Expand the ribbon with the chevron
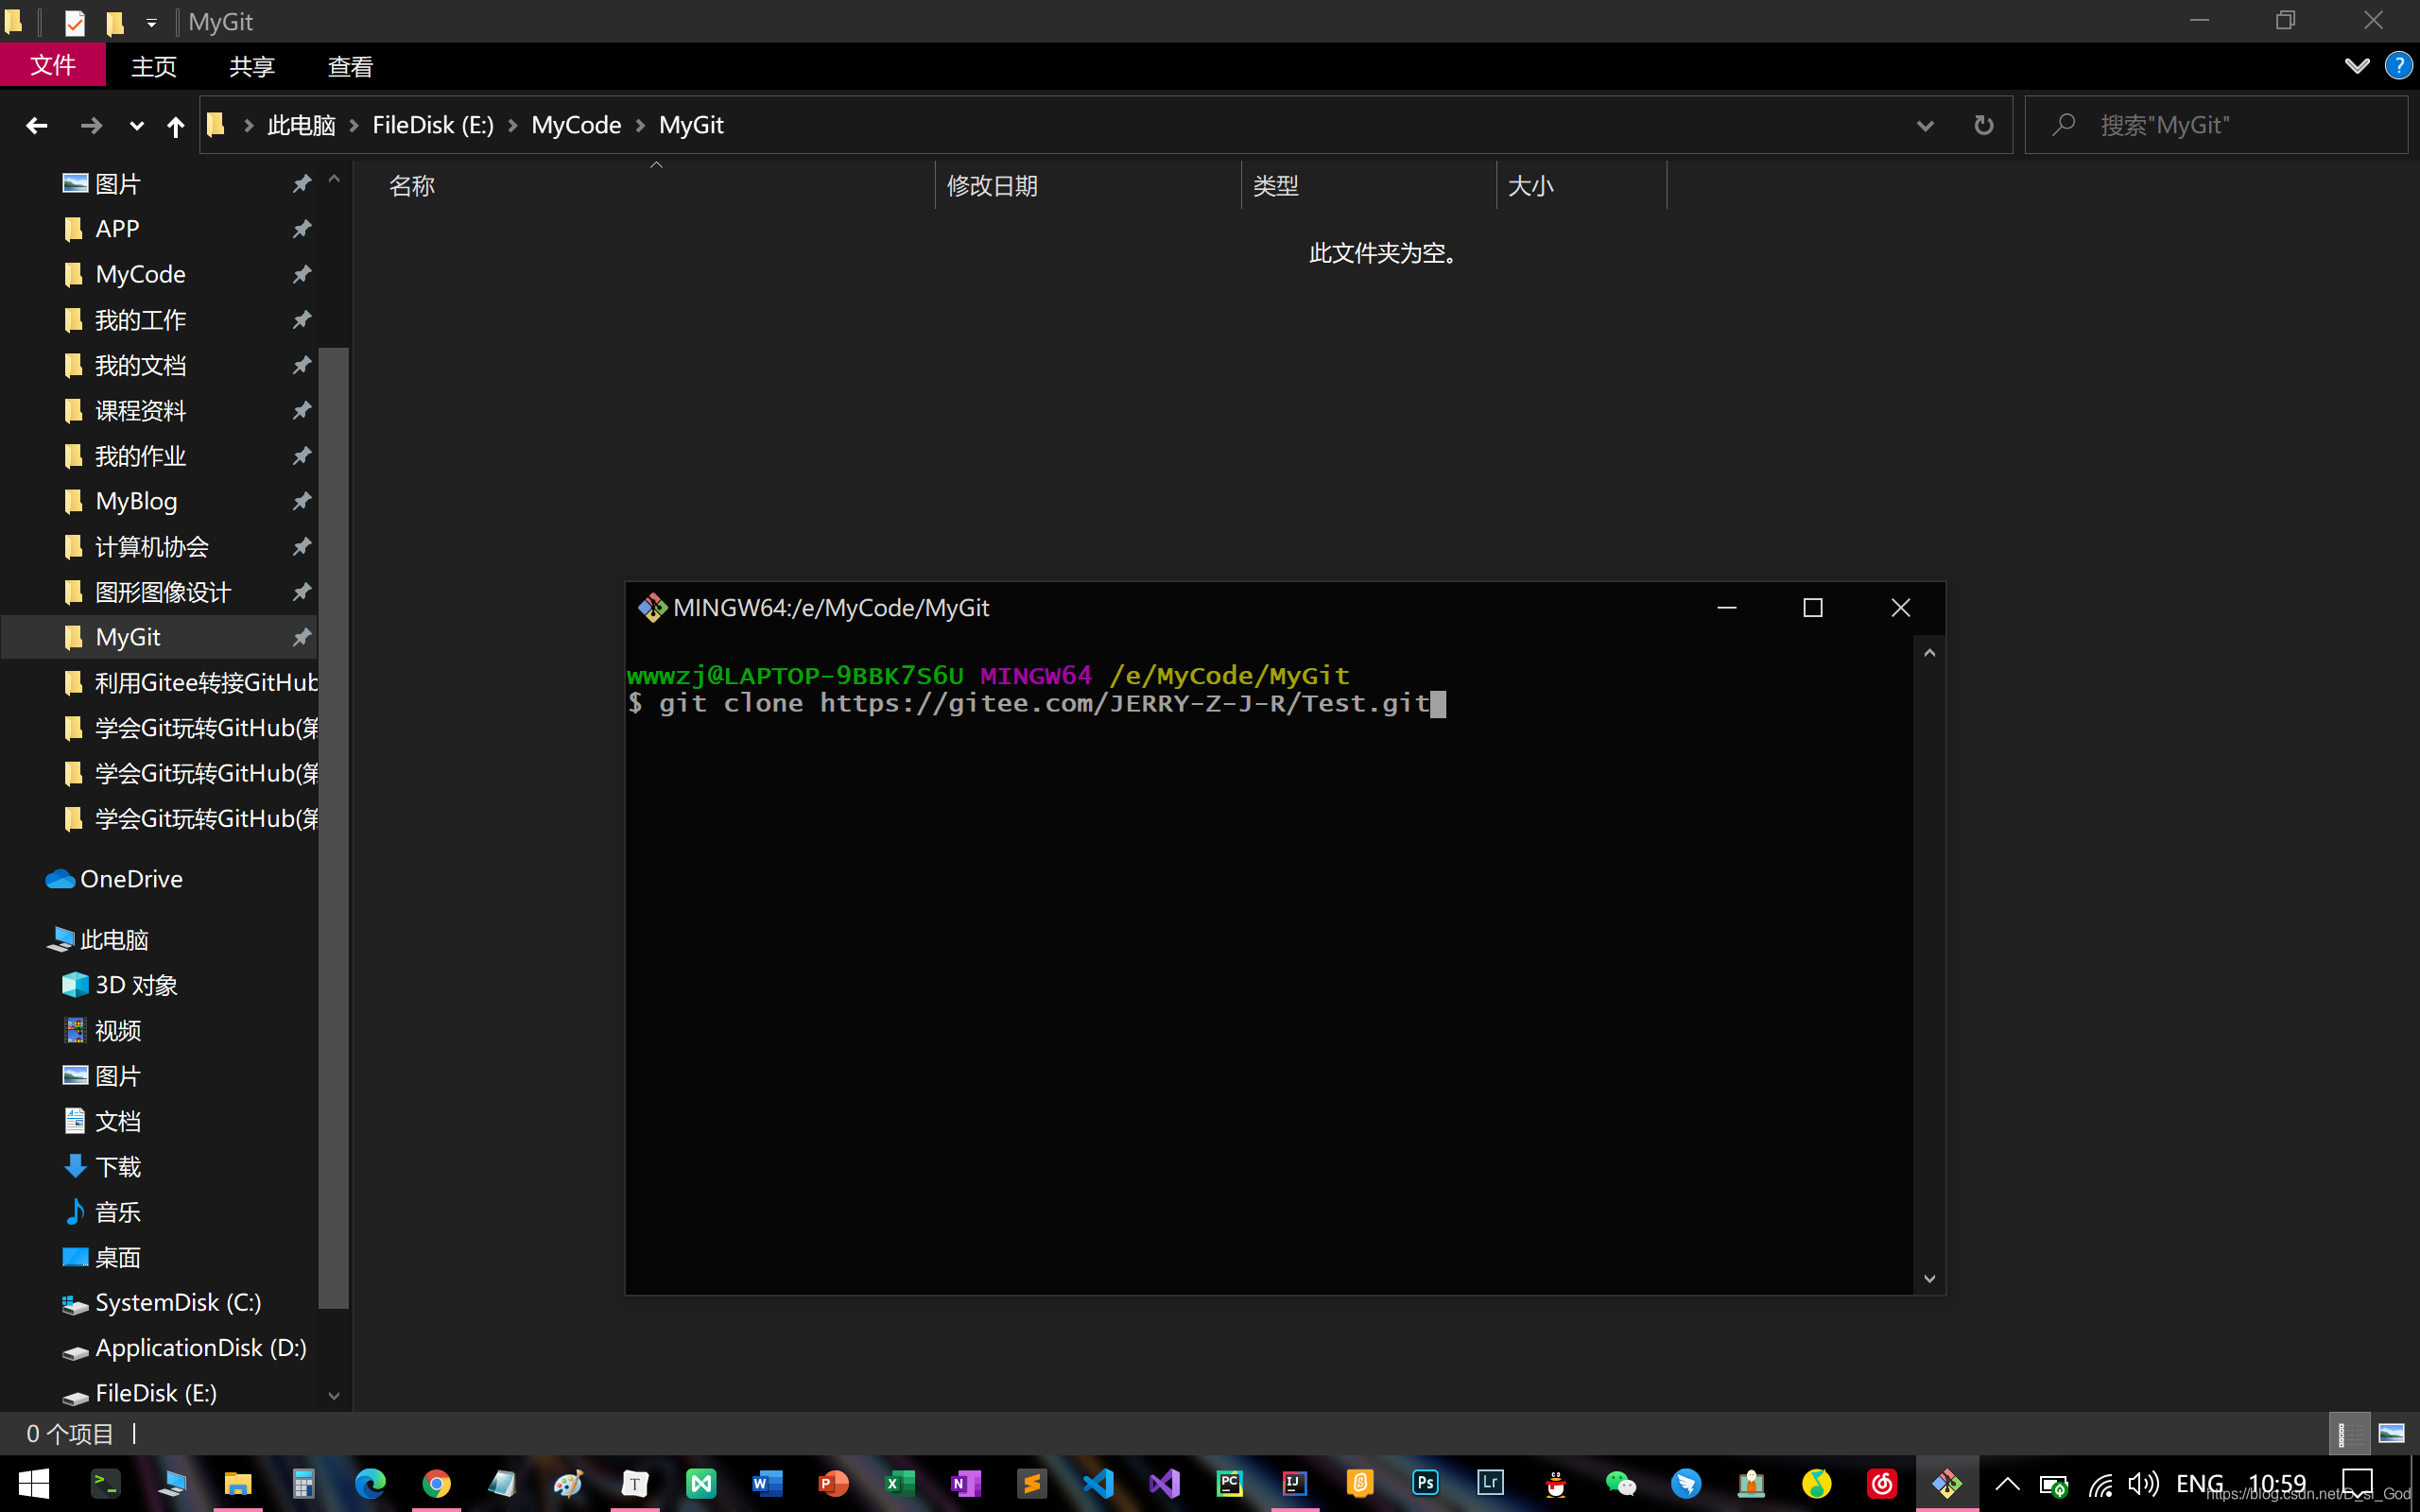 2356,66
